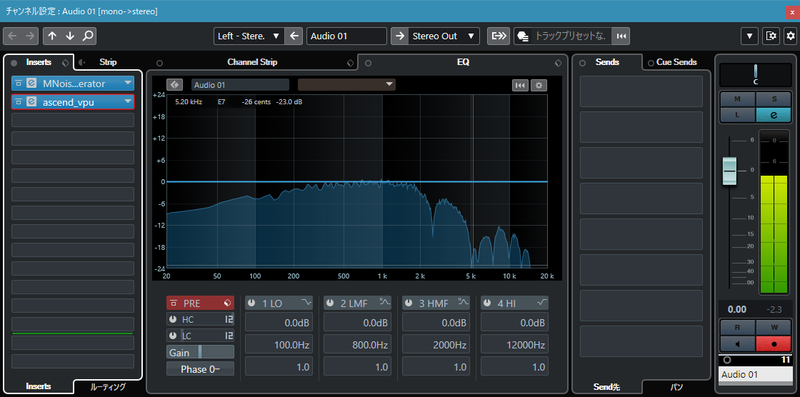Change filter type of band 4 HI

542,303
